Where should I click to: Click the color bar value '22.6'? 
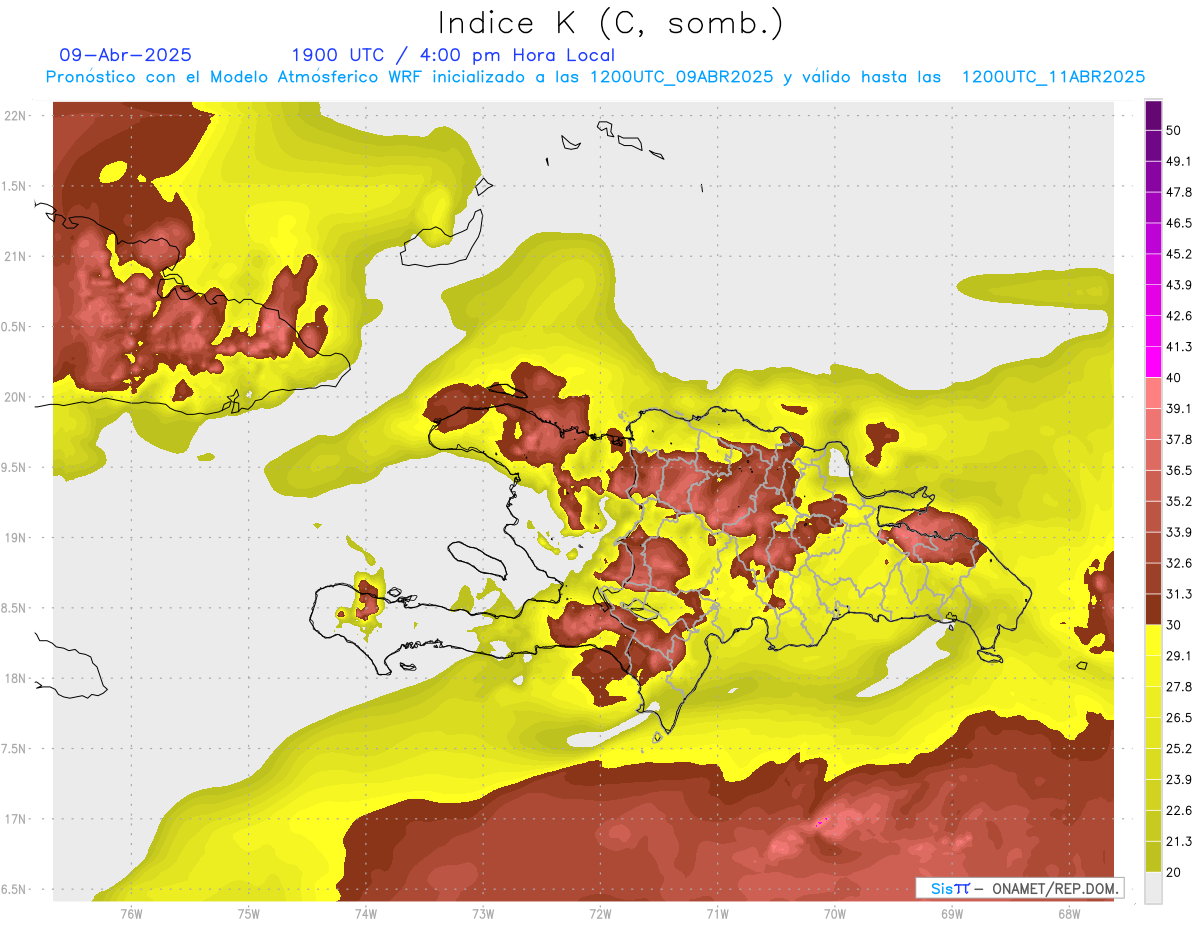[x=1178, y=810]
